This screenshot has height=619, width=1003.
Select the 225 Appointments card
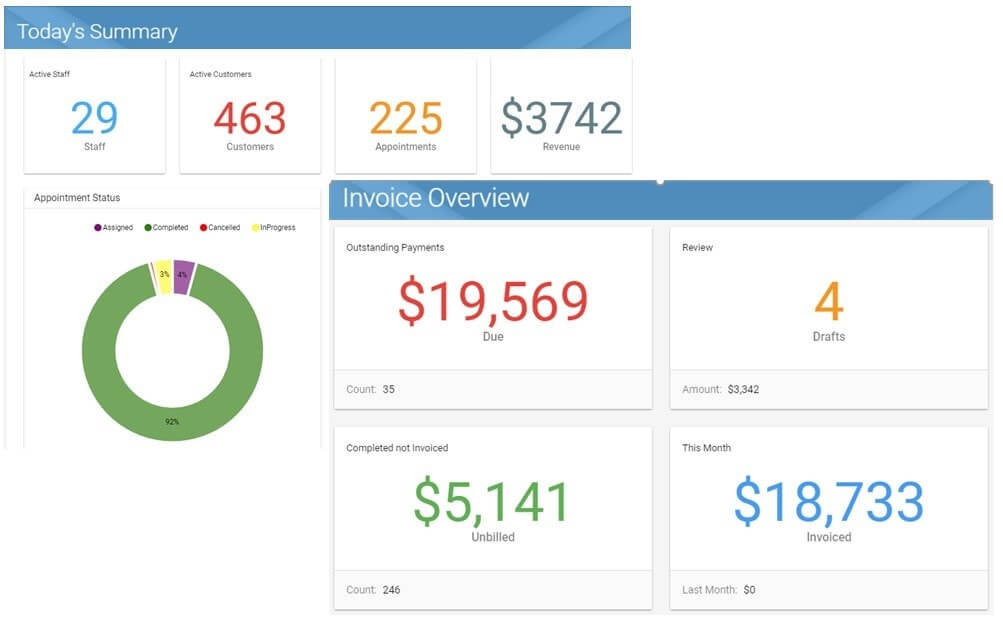click(x=406, y=115)
